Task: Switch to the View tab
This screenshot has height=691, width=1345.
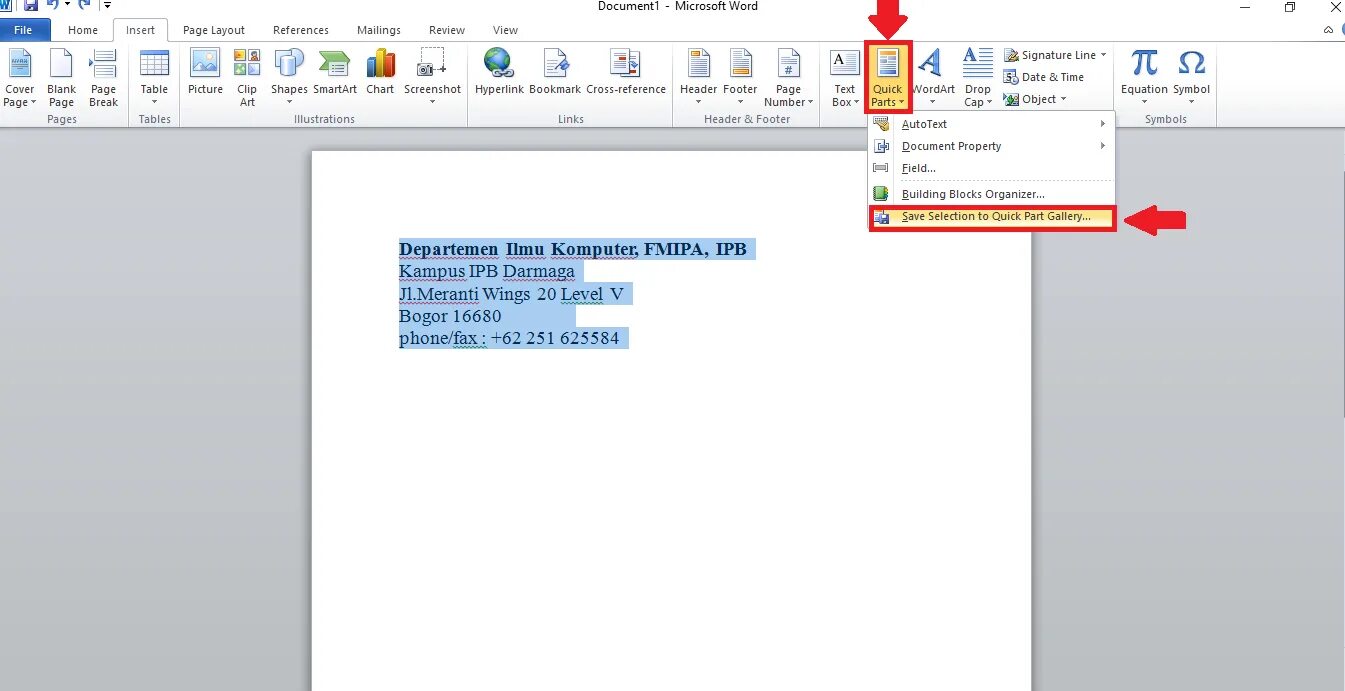Action: (x=505, y=30)
